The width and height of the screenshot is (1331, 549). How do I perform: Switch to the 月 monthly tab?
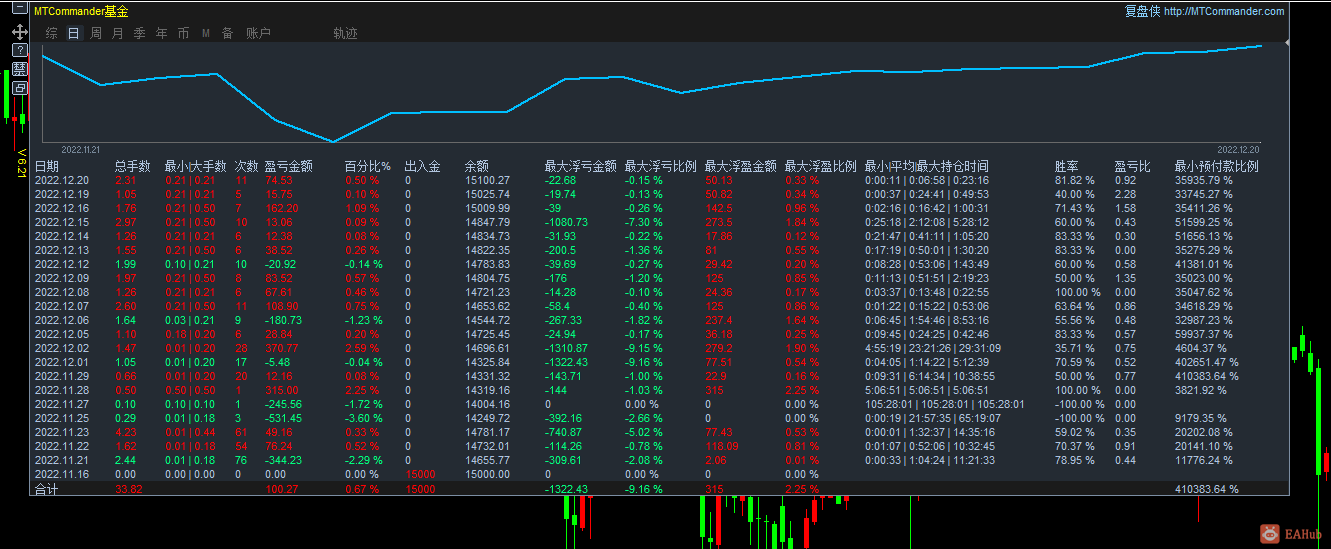(x=118, y=33)
